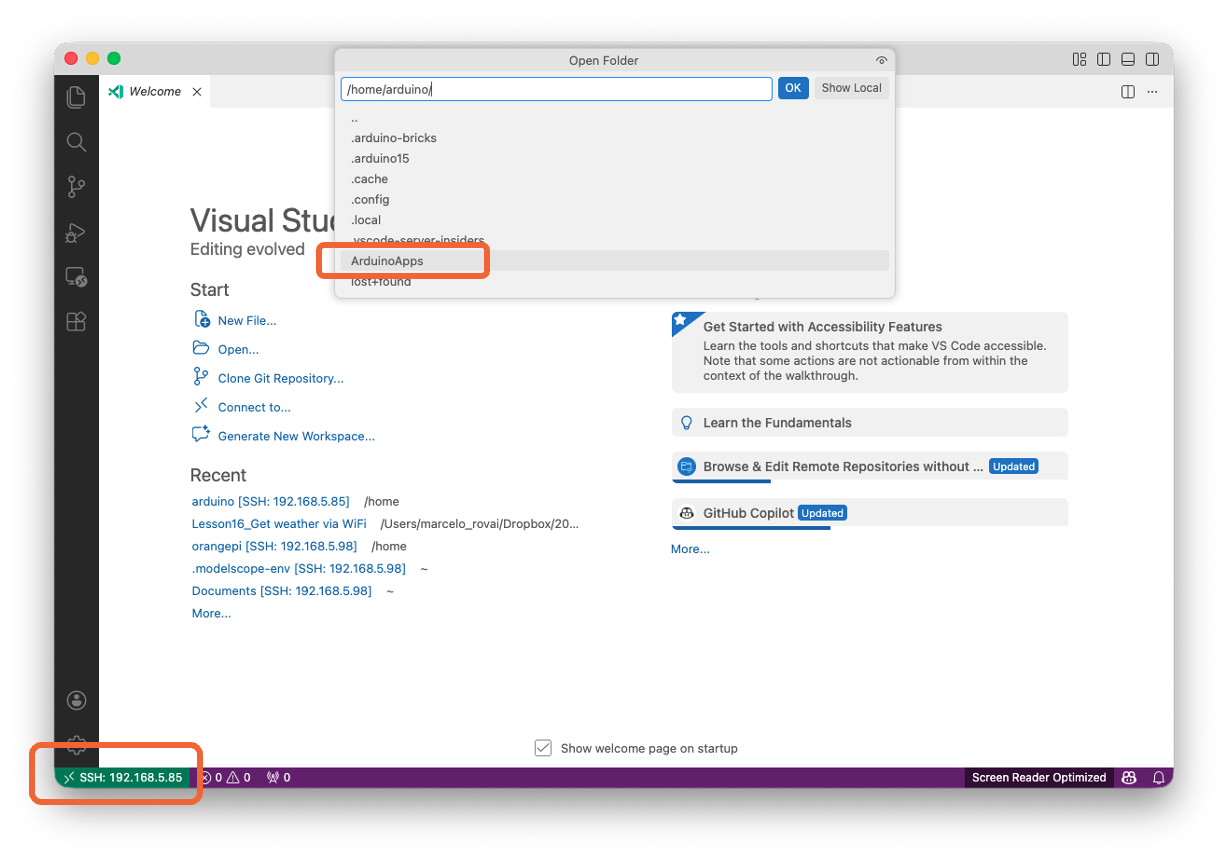Split the editor to the right

coord(1128,91)
